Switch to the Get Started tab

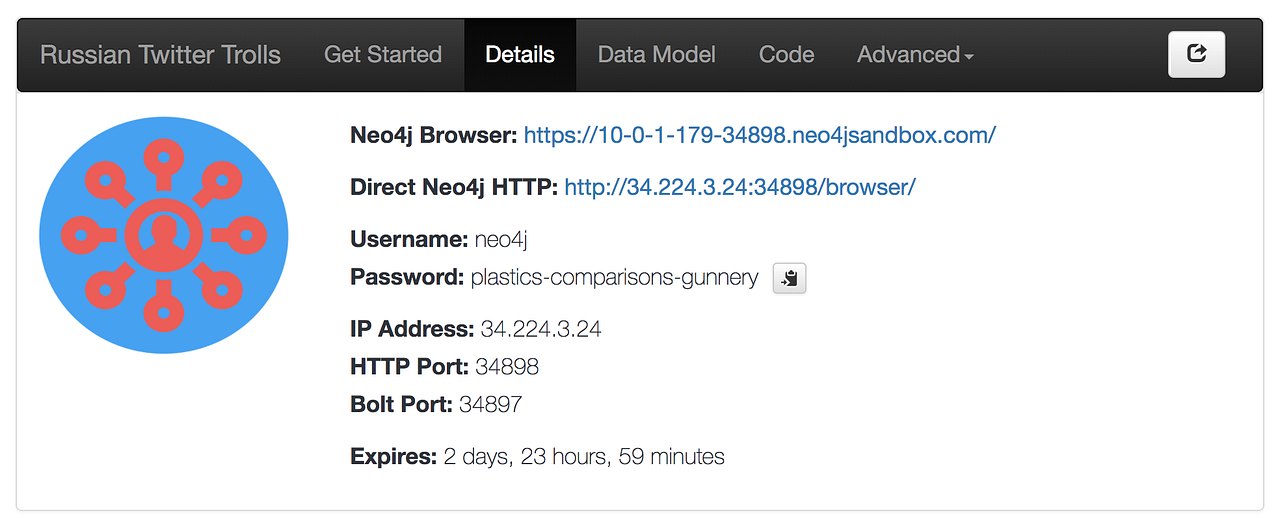click(x=383, y=55)
